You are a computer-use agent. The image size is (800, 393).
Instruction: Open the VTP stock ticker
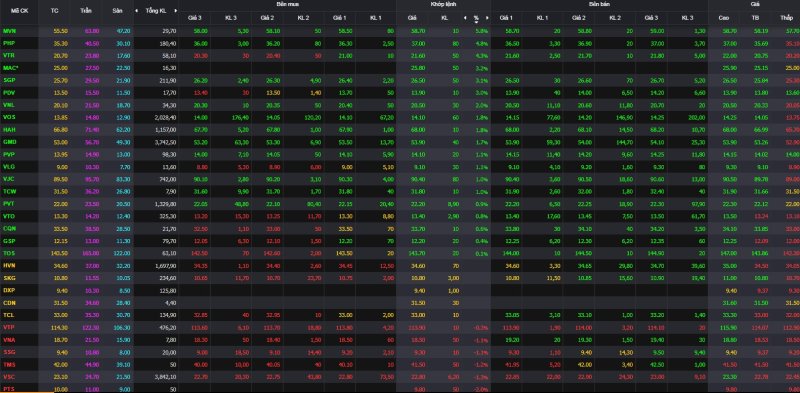pyautogui.click(x=9, y=328)
